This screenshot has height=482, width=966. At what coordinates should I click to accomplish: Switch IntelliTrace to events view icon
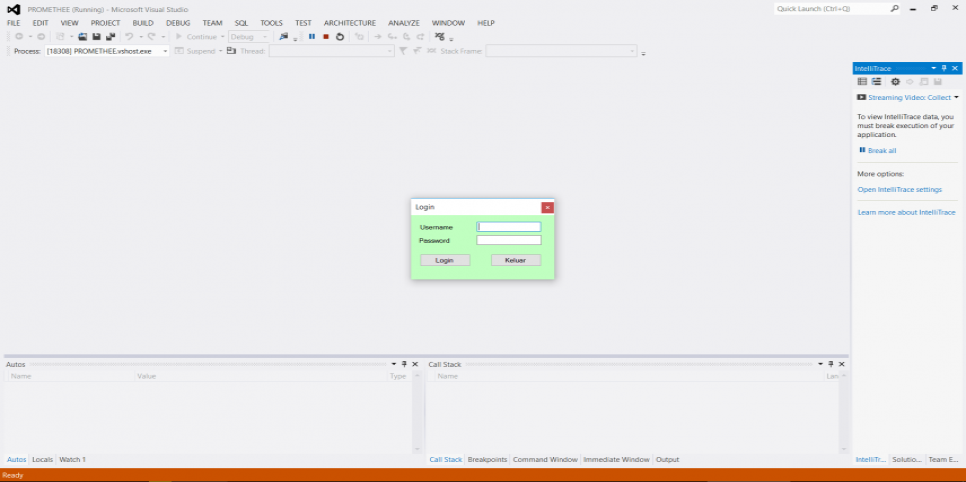862,81
